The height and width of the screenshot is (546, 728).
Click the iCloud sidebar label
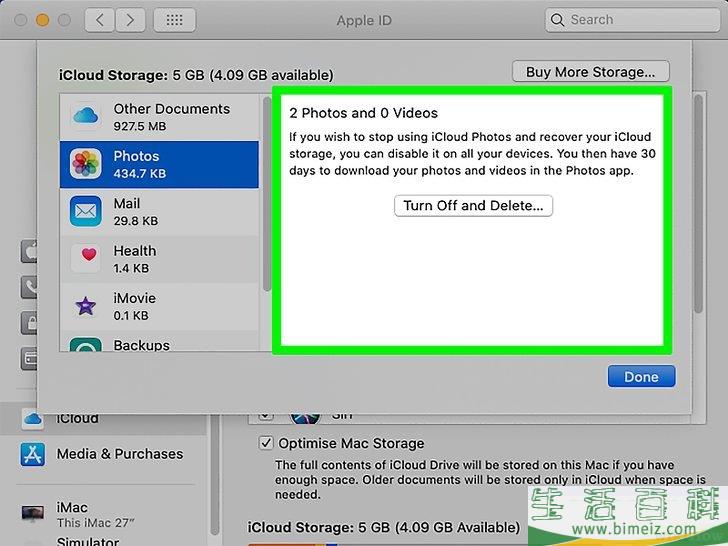(78, 418)
